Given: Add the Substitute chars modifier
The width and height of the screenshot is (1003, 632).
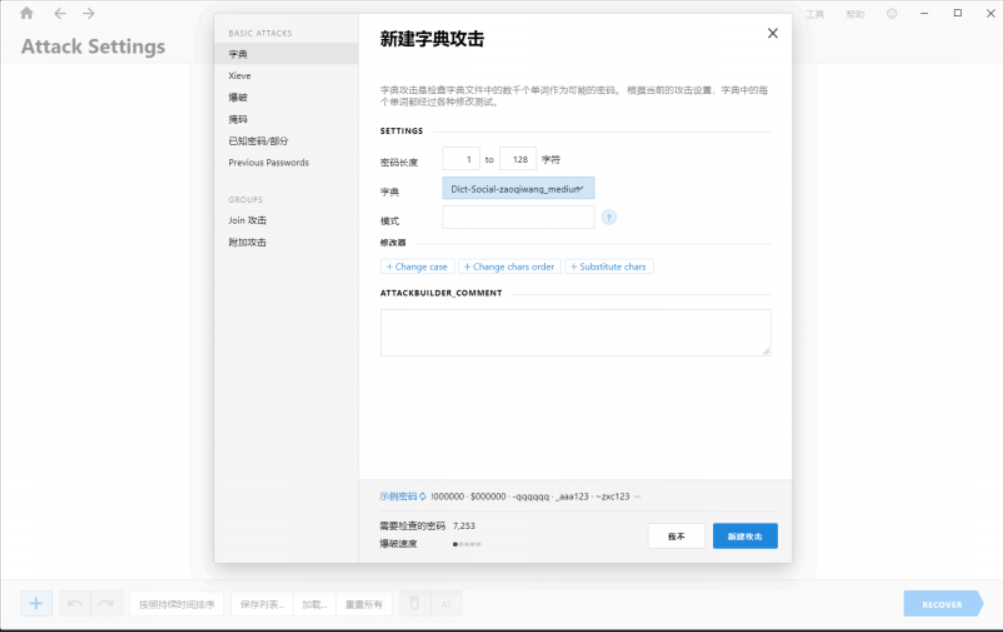Looking at the screenshot, I should coord(609,267).
